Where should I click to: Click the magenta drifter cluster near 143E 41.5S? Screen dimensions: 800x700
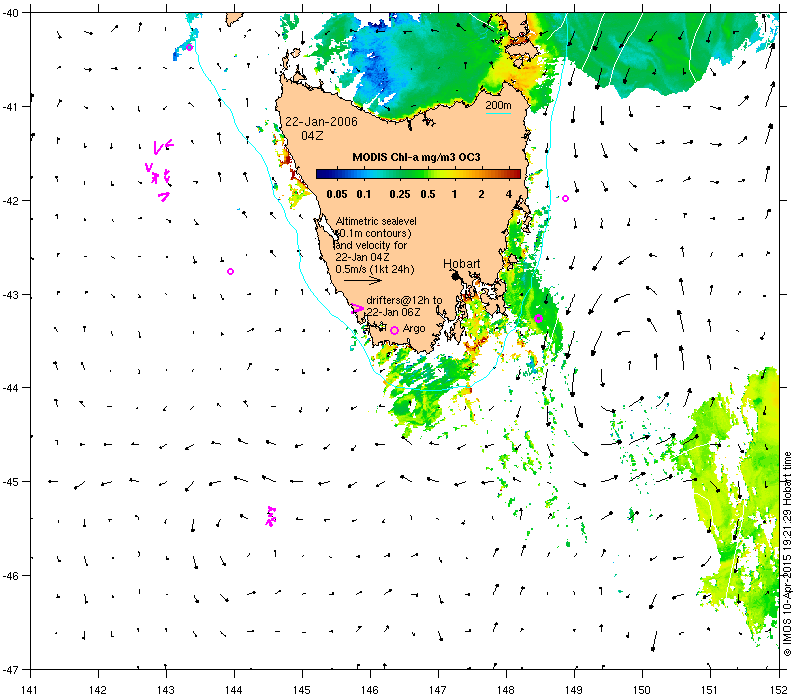pyautogui.click(x=159, y=171)
